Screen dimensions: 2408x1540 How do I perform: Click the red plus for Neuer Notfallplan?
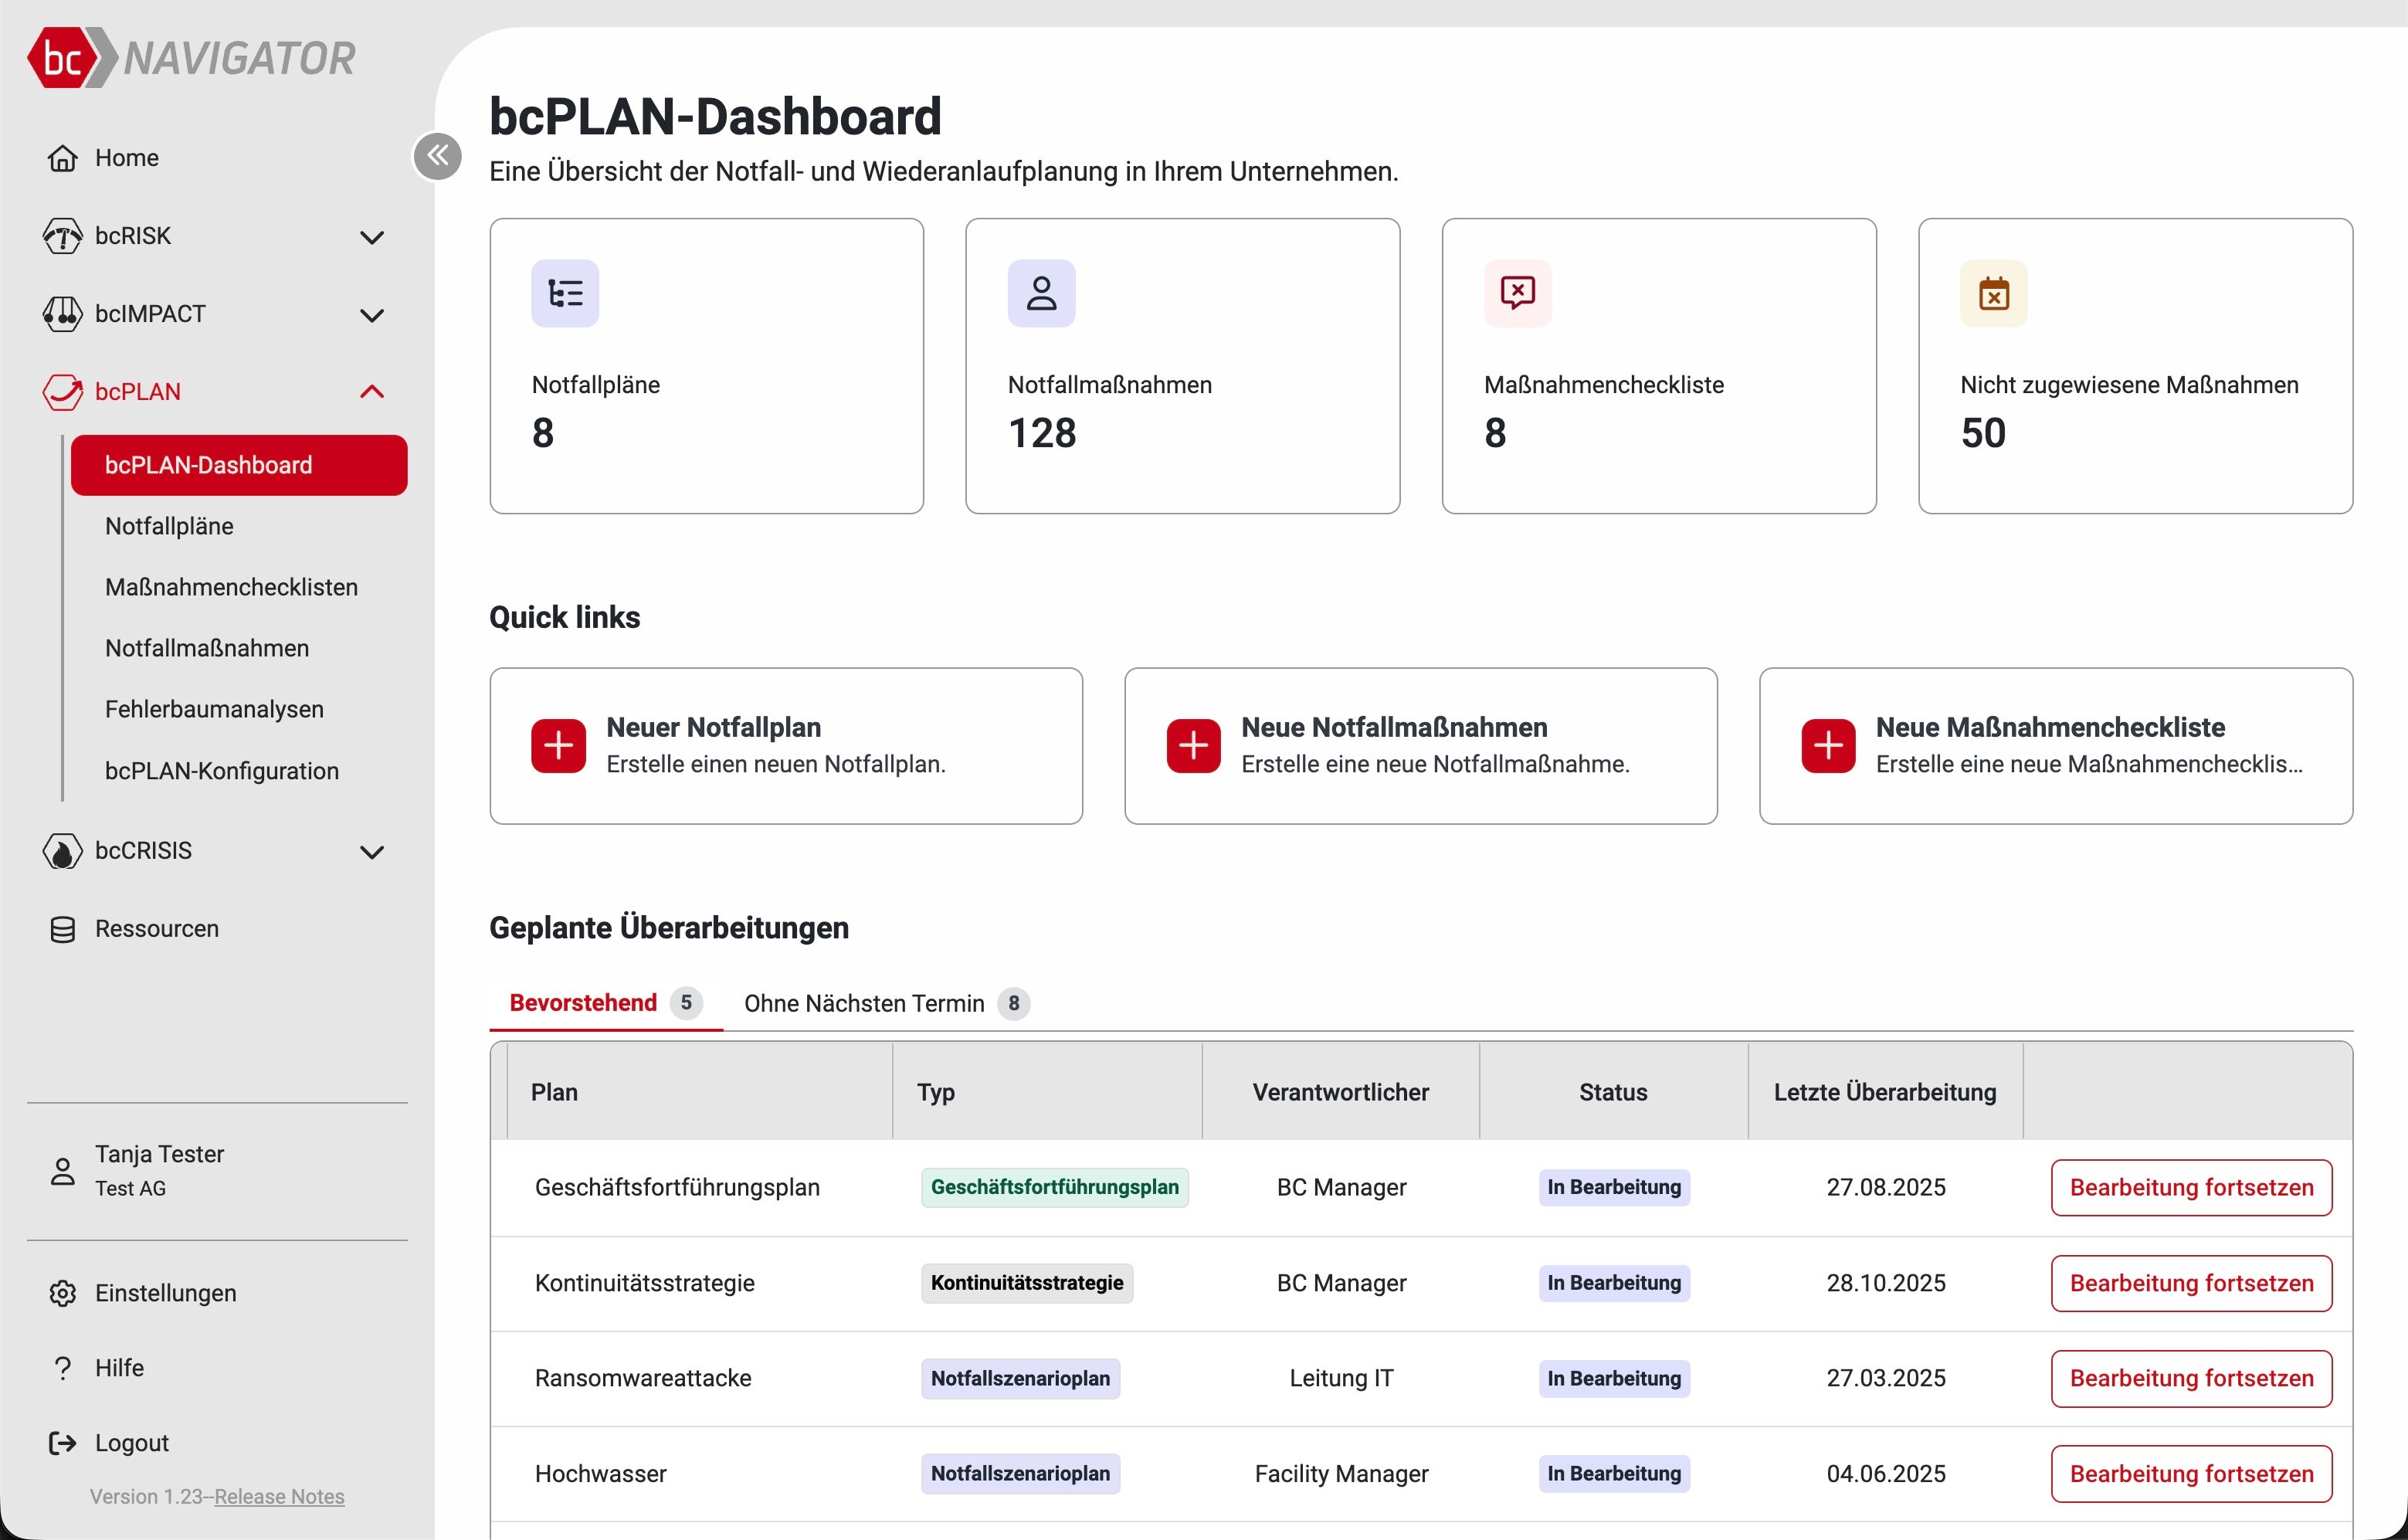[x=558, y=745]
